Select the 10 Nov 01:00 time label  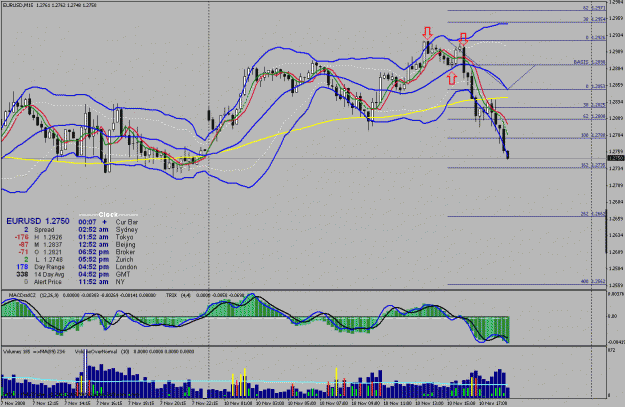point(237,403)
